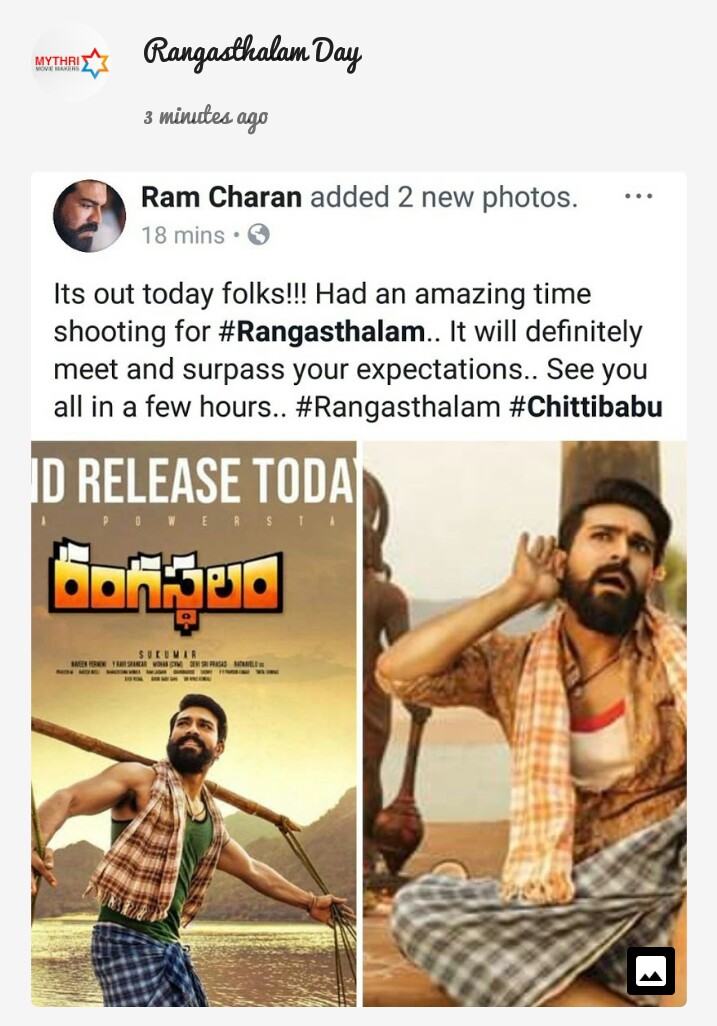Viewport: 717px width, 1026px height.
Task: Click 'added 2 new photos' text
Action: click(444, 196)
